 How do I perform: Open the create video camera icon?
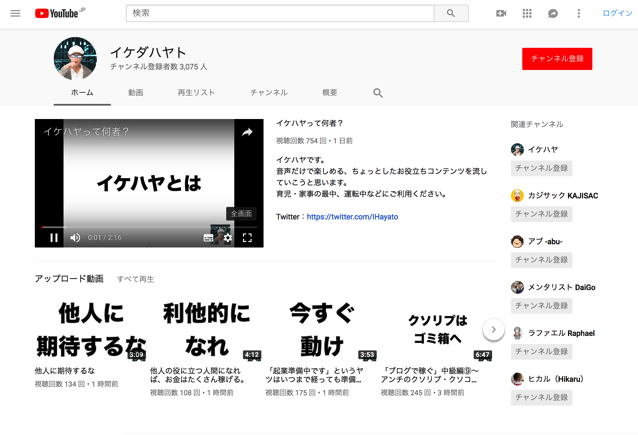501,13
